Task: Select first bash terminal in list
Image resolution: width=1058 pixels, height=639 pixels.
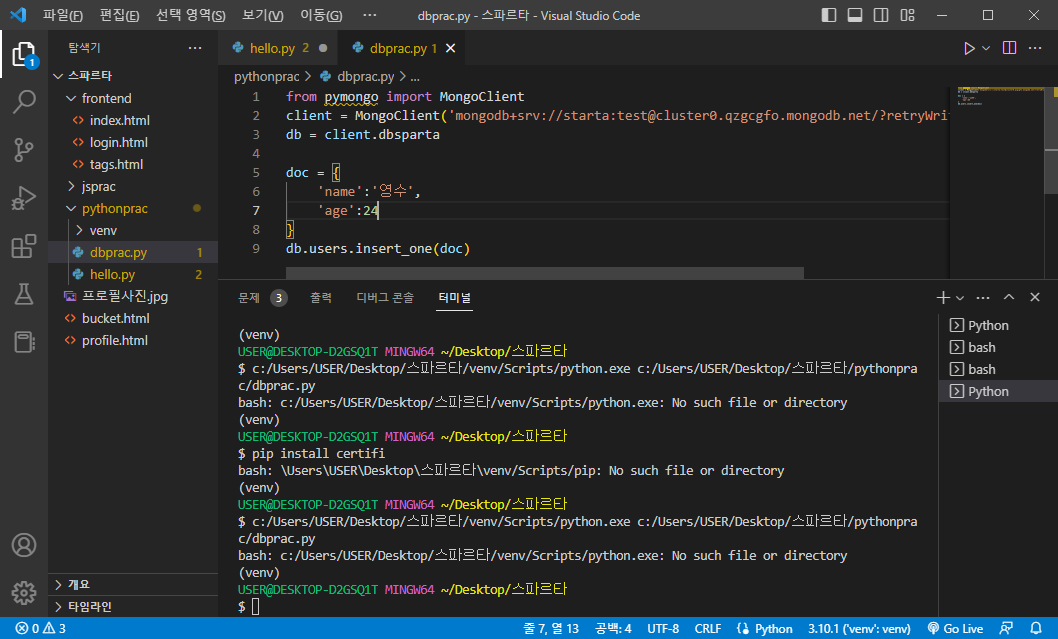Action: (x=998, y=348)
